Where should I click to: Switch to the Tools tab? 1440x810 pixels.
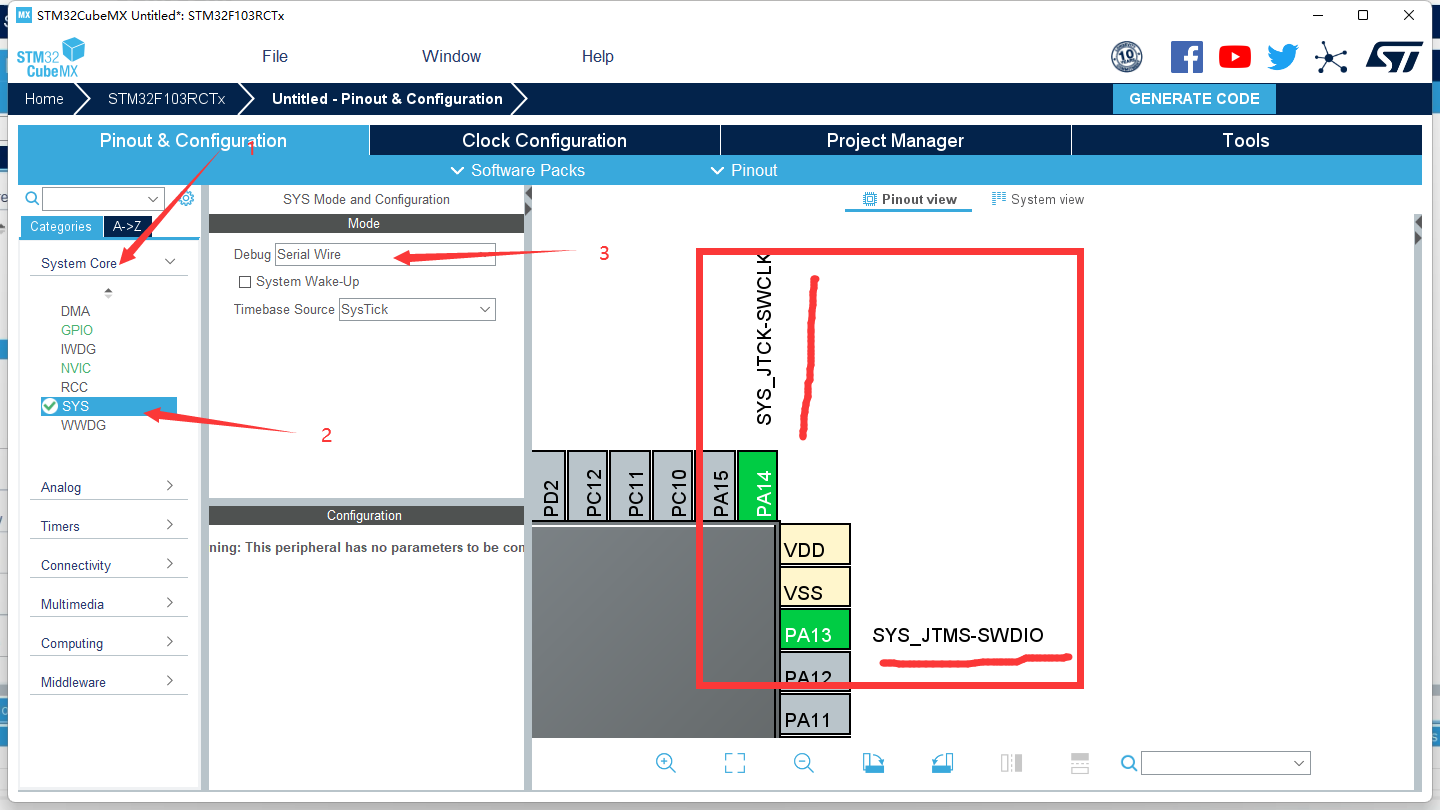(x=1246, y=140)
